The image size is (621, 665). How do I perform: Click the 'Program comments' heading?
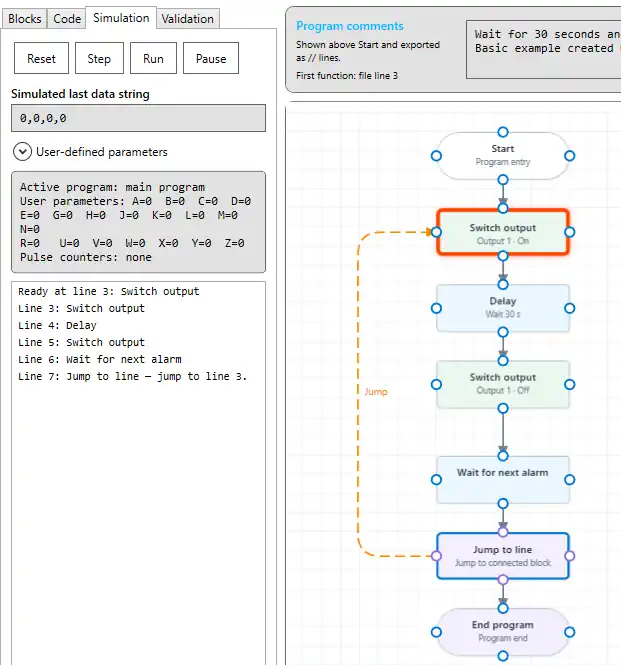(350, 26)
